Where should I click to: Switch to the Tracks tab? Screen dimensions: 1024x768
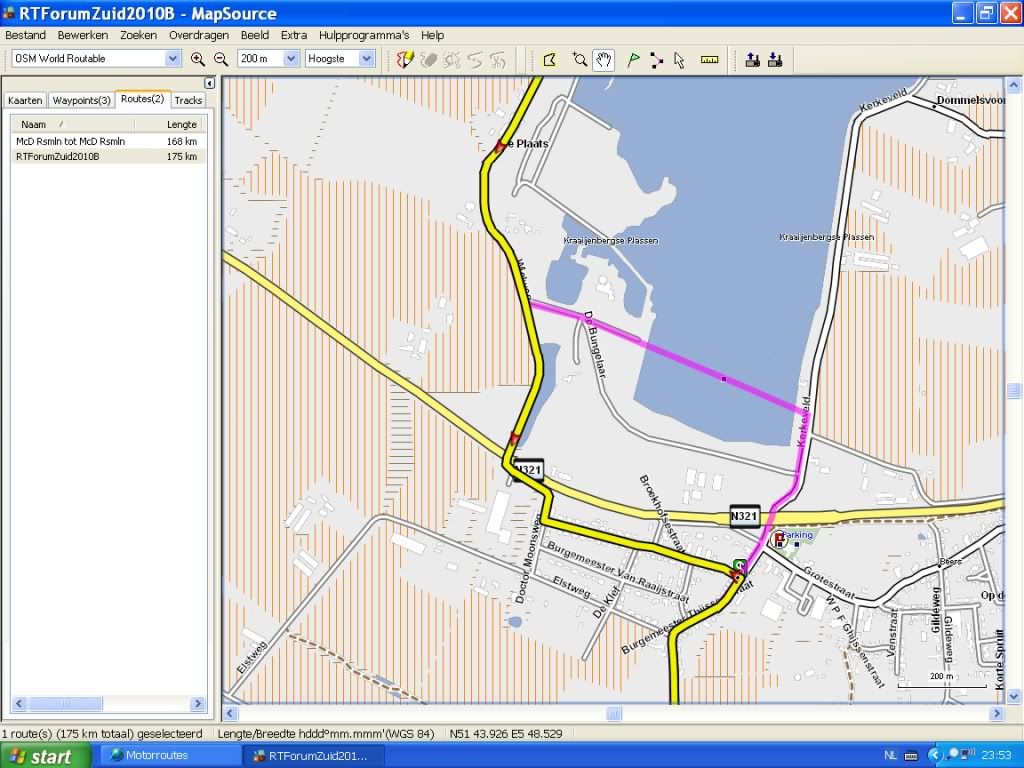click(x=188, y=101)
